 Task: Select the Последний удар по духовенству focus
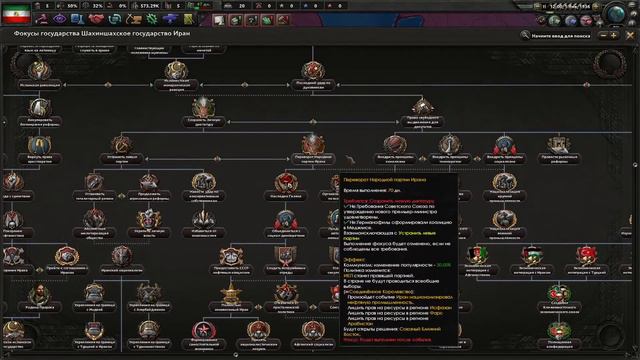click(x=313, y=76)
